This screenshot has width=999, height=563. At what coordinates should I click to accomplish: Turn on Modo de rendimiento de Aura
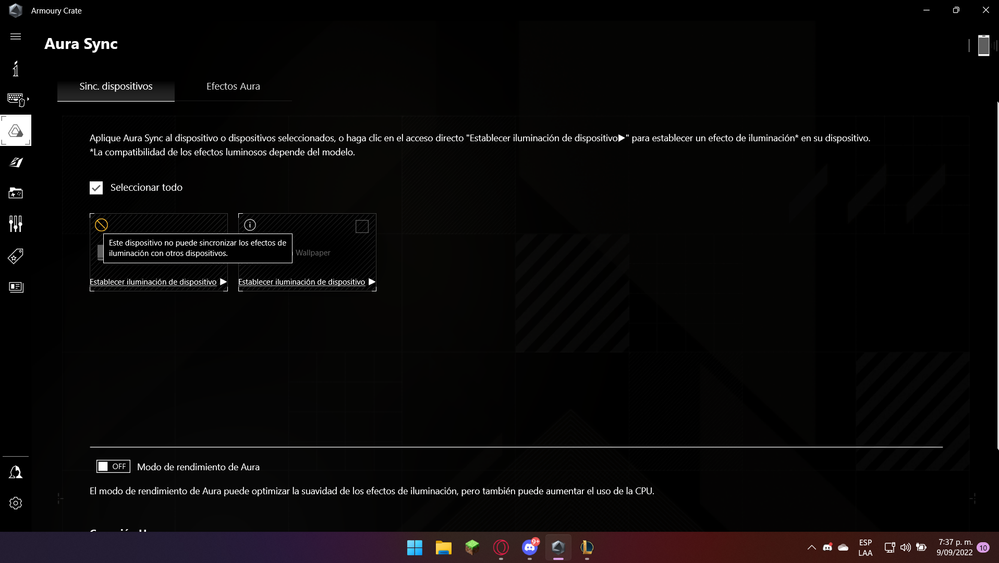pyautogui.click(x=113, y=466)
